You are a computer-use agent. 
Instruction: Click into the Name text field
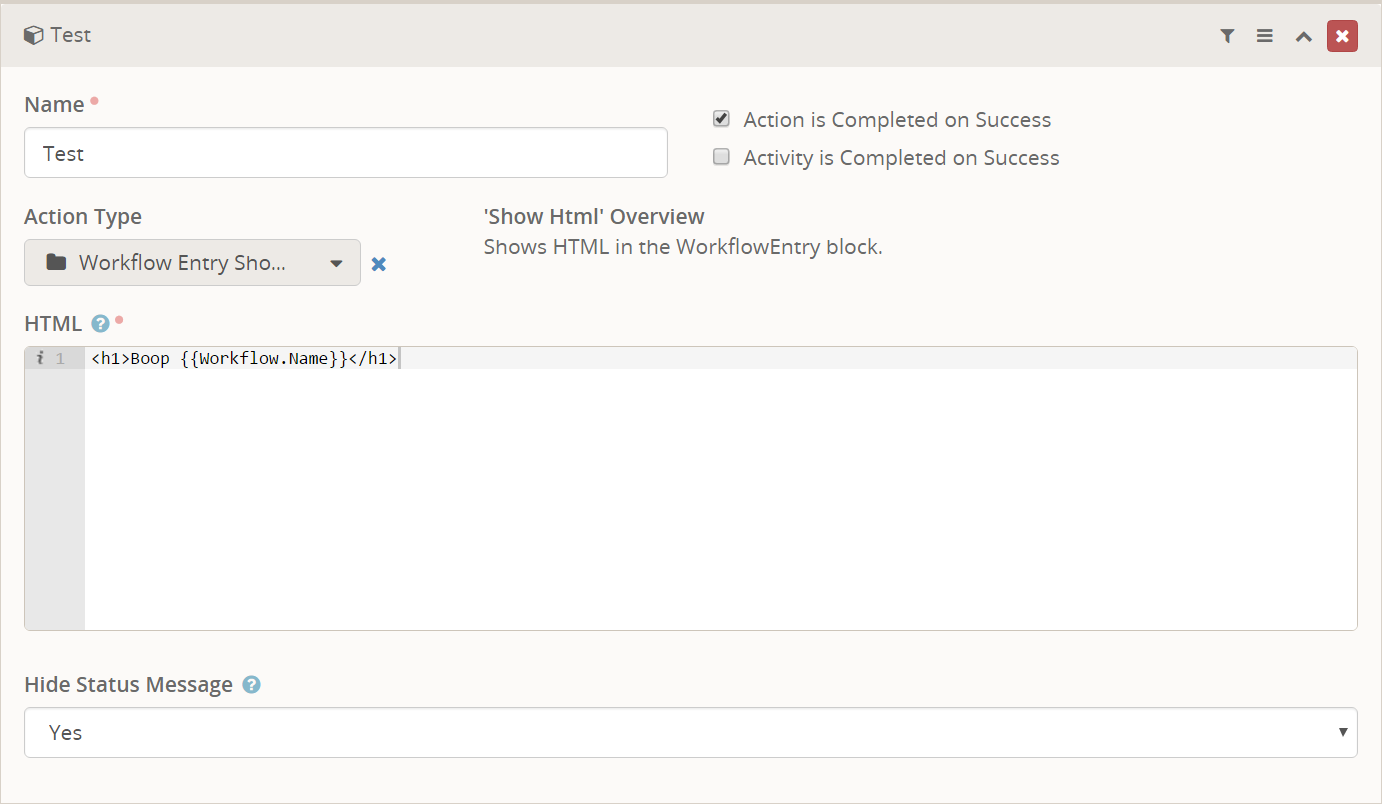pos(345,153)
